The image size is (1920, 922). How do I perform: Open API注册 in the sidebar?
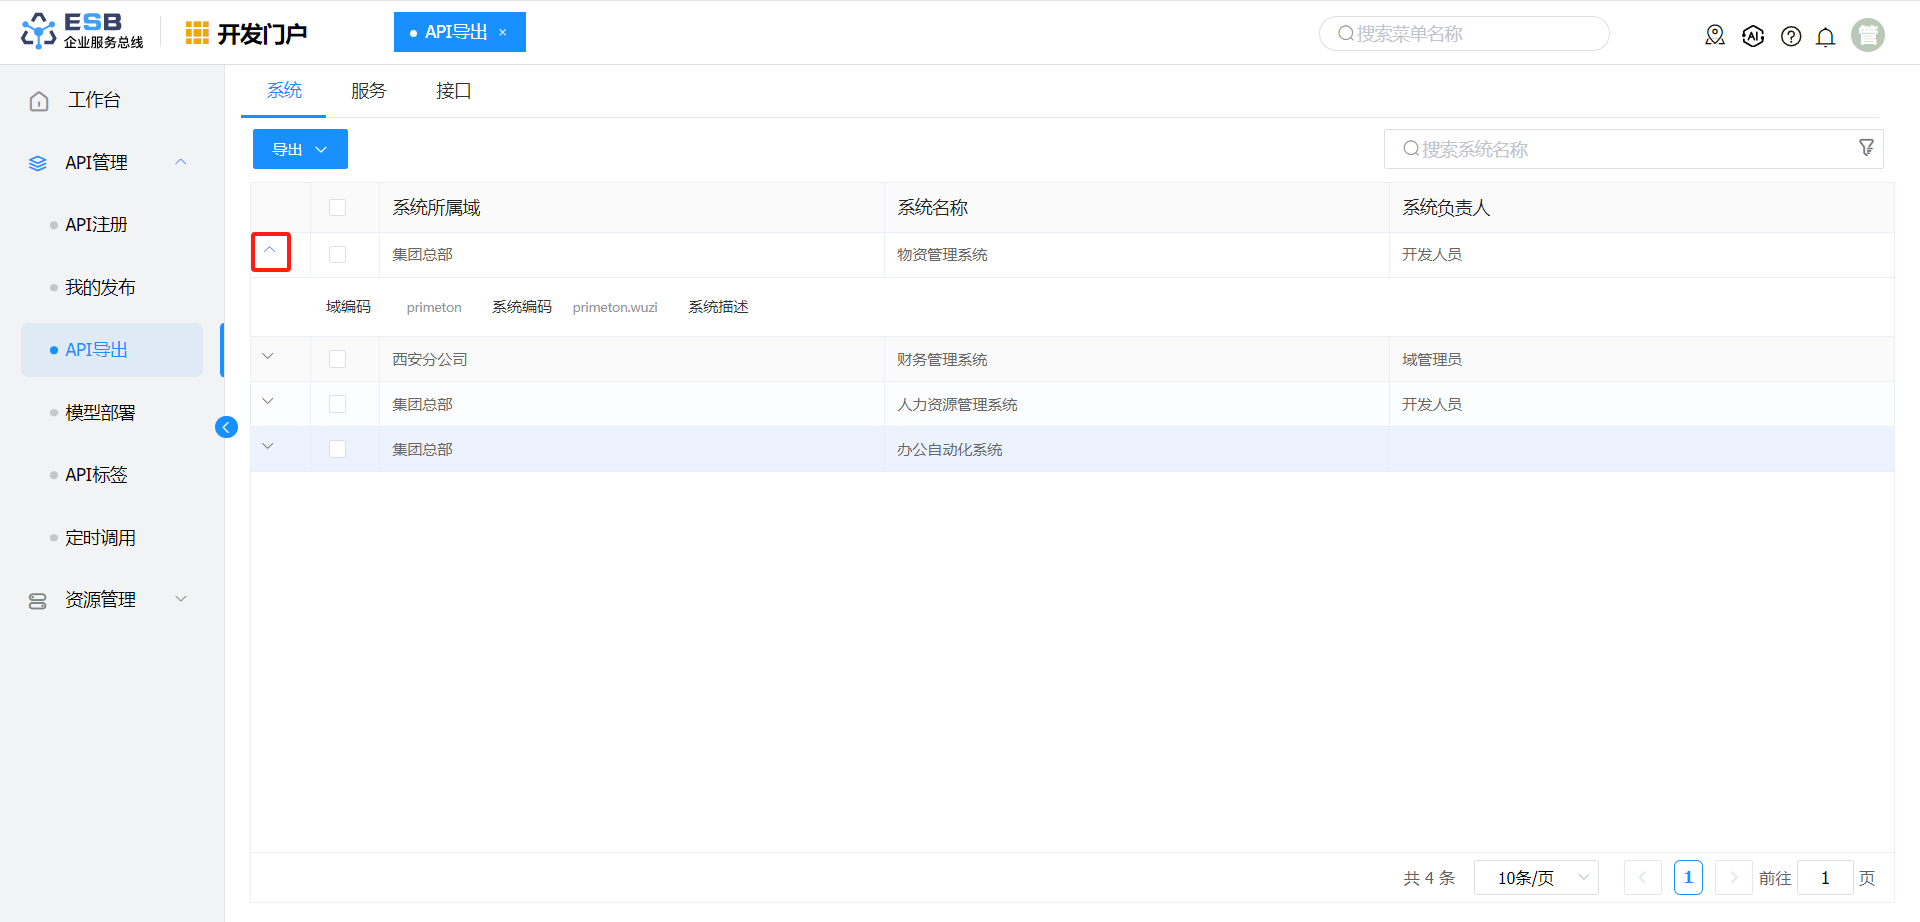(x=97, y=225)
